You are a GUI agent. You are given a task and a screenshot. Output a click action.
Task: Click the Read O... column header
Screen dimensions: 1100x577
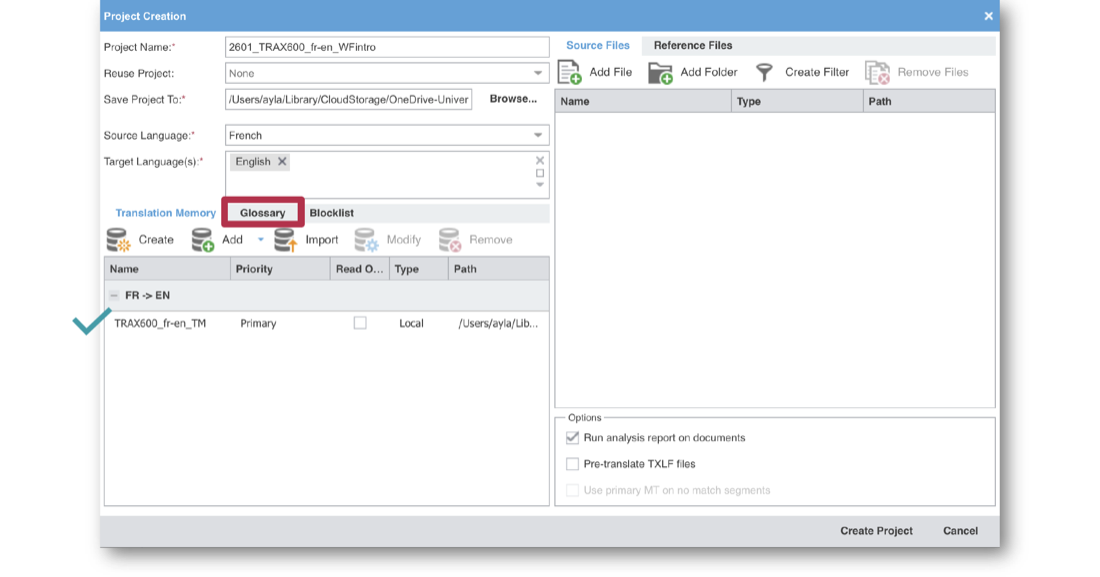pos(359,269)
